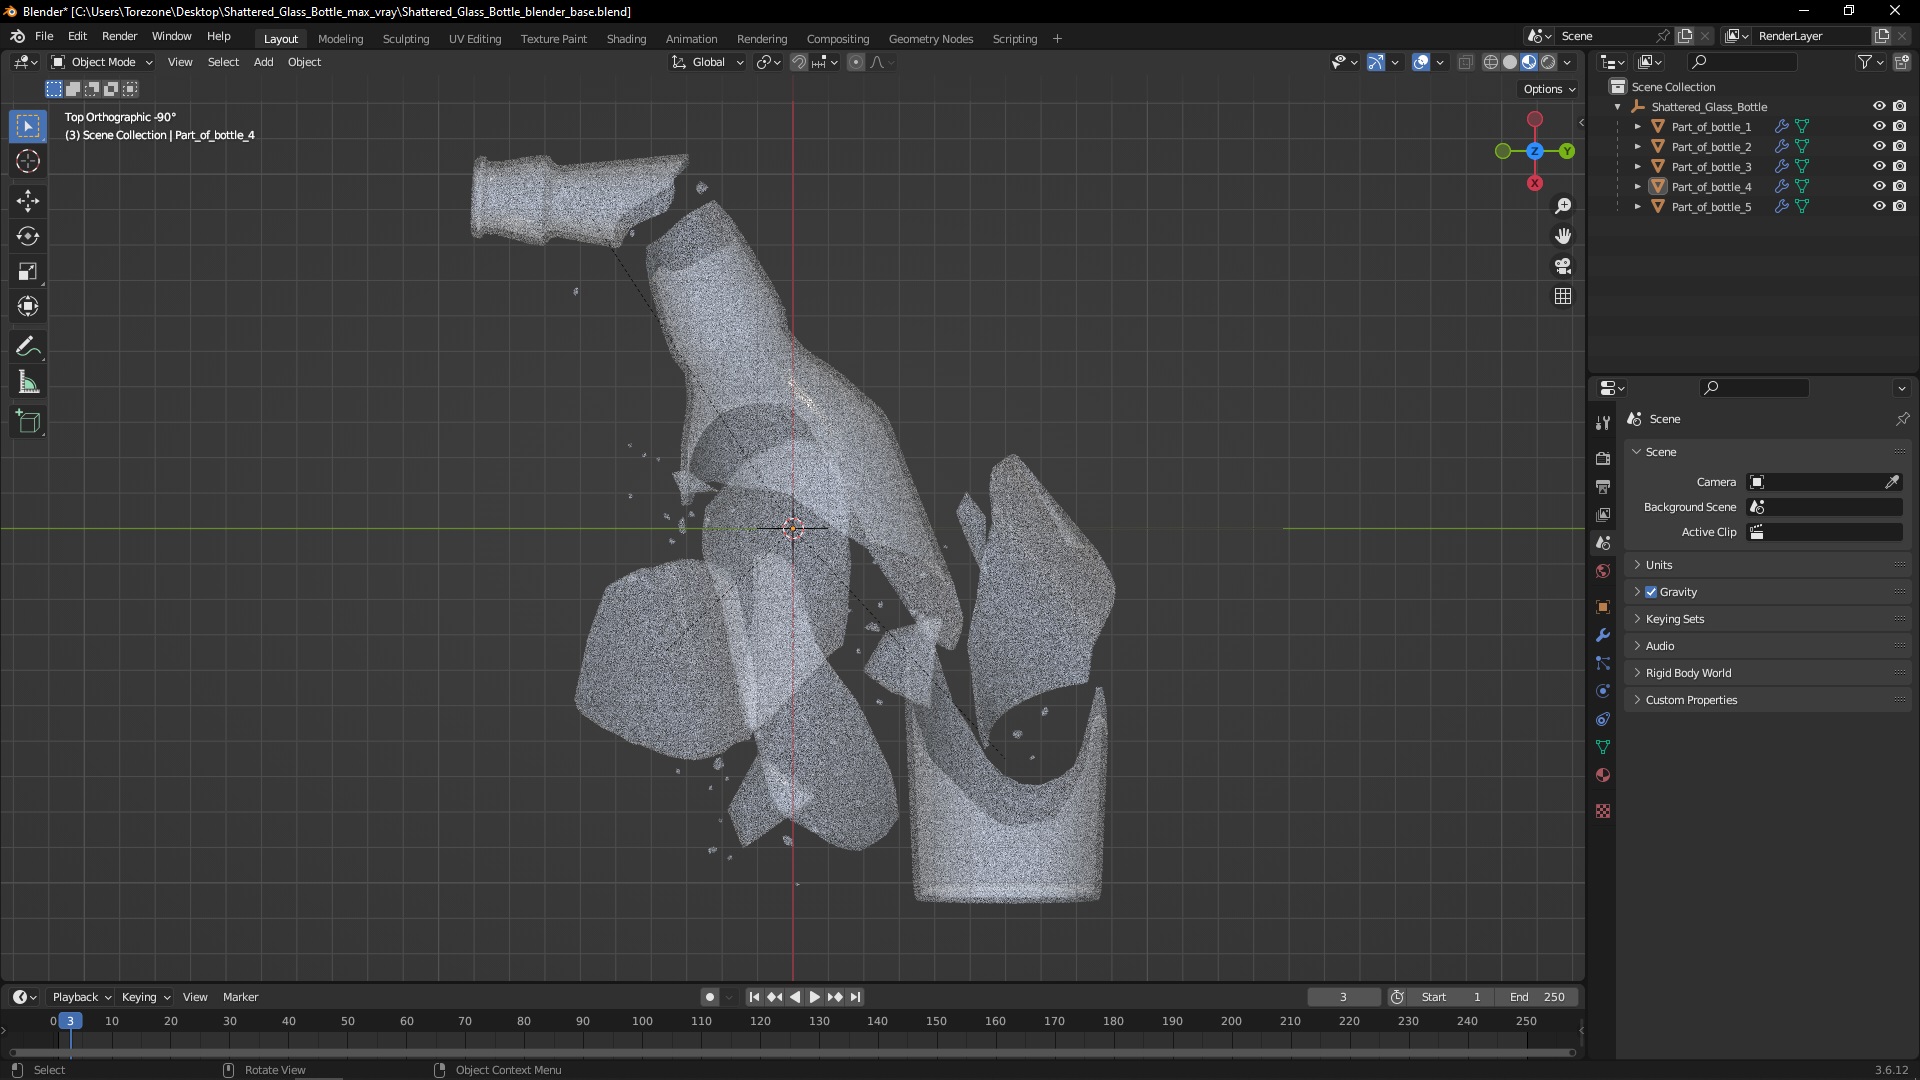The image size is (1920, 1080).
Task: Hide Part_of_bottle_5 in viewport
Action: (1879, 207)
